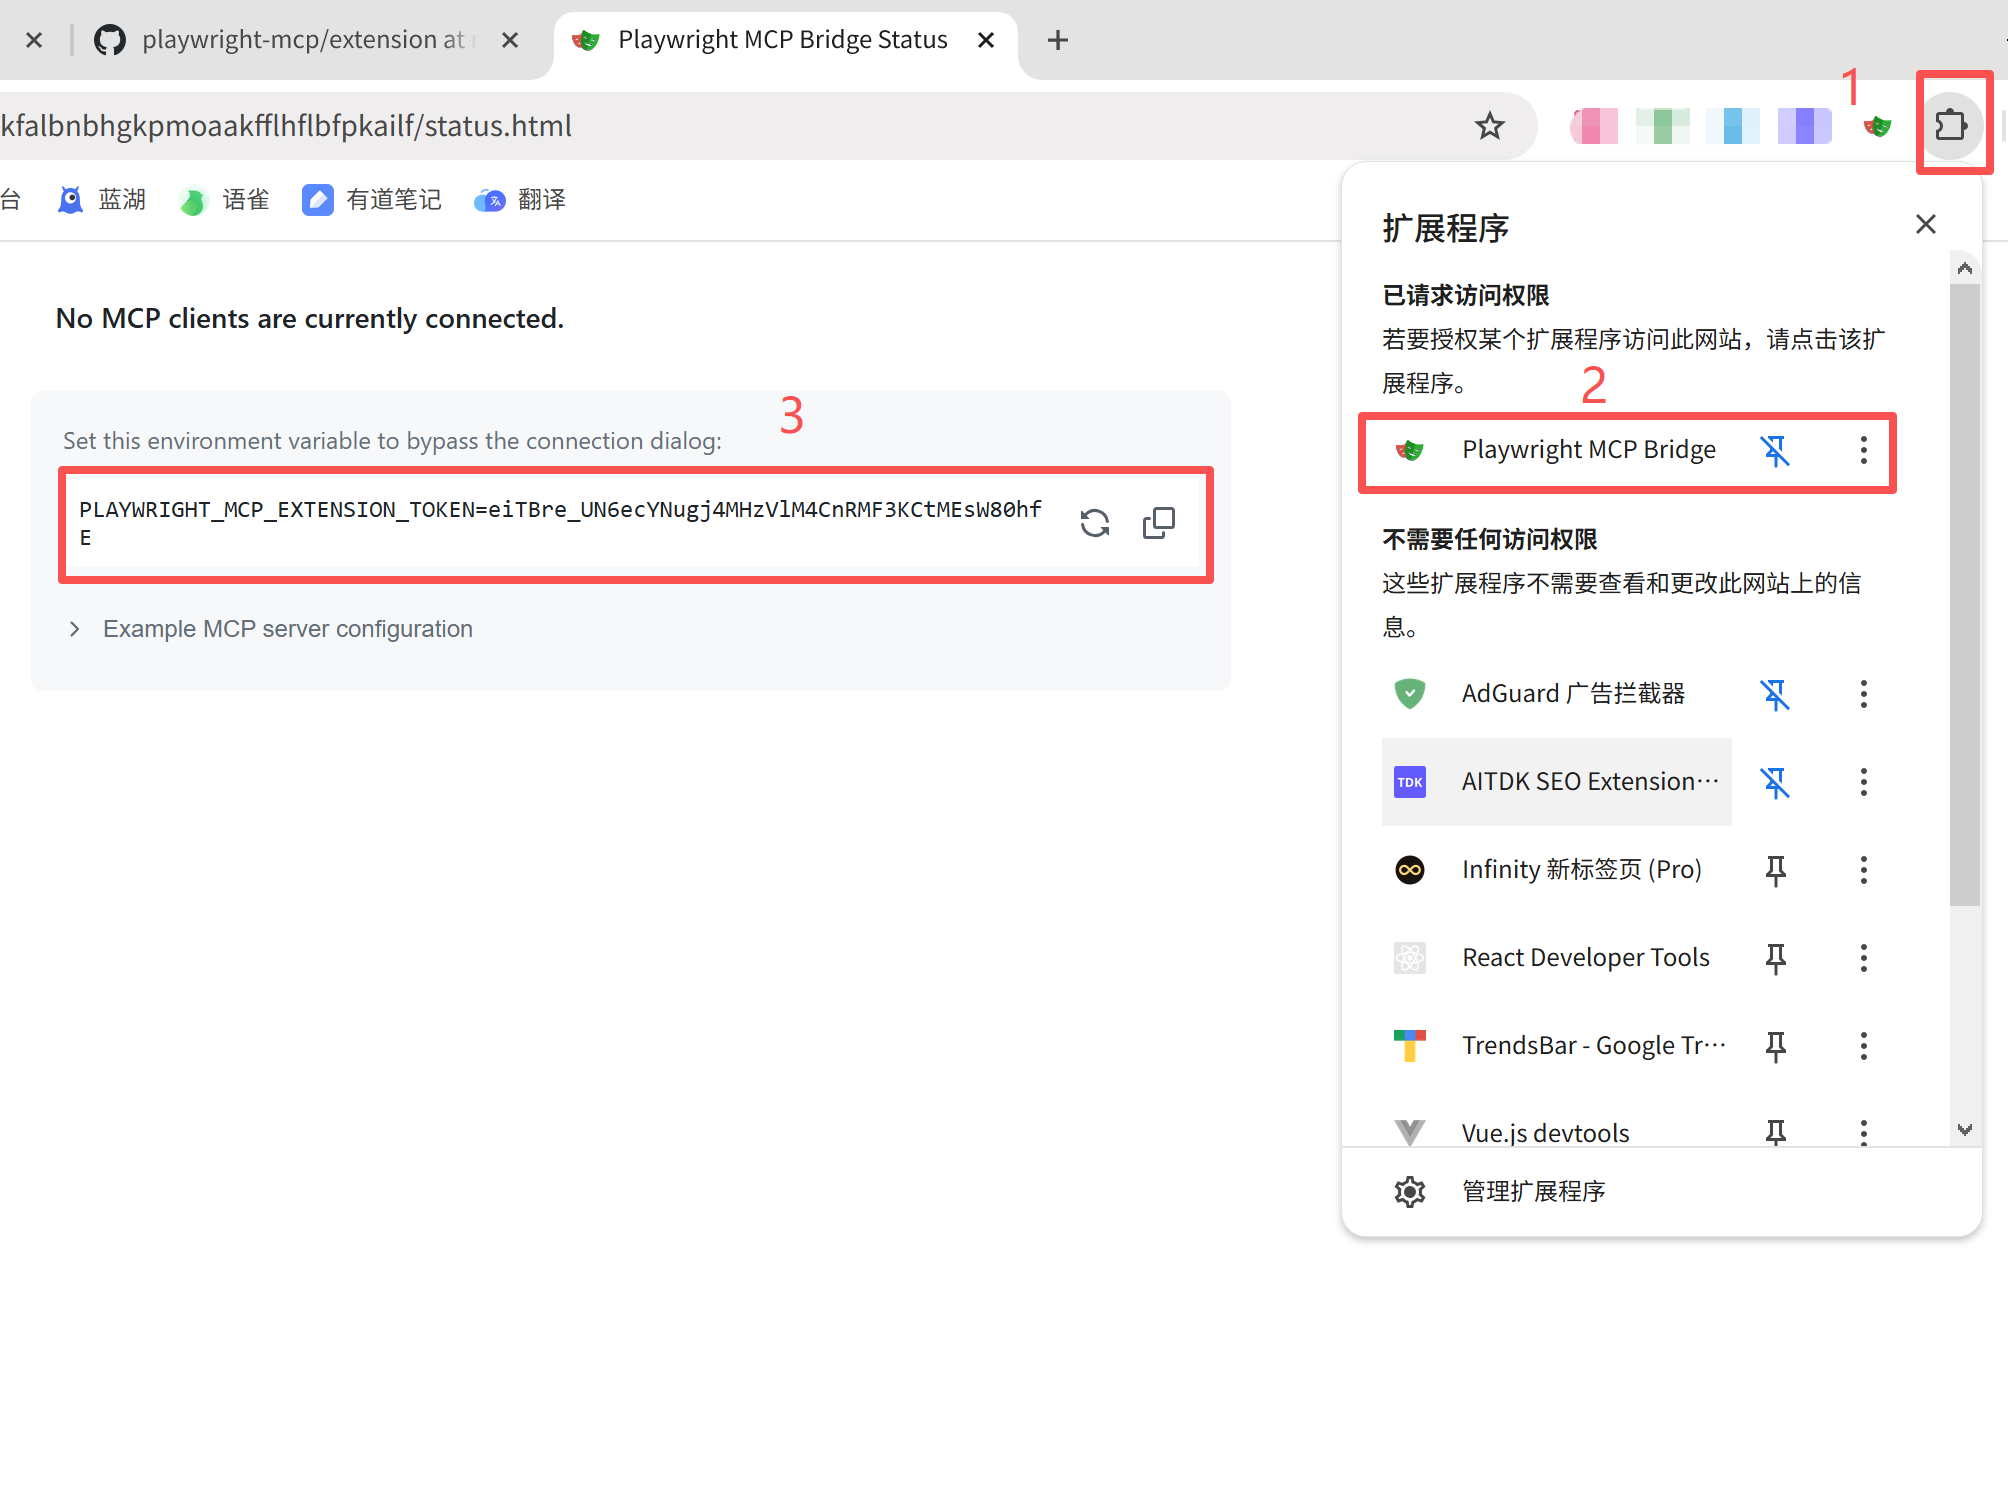Open more options for TrendsBar extension
The height and width of the screenshot is (1502, 2008).
[1863, 1046]
